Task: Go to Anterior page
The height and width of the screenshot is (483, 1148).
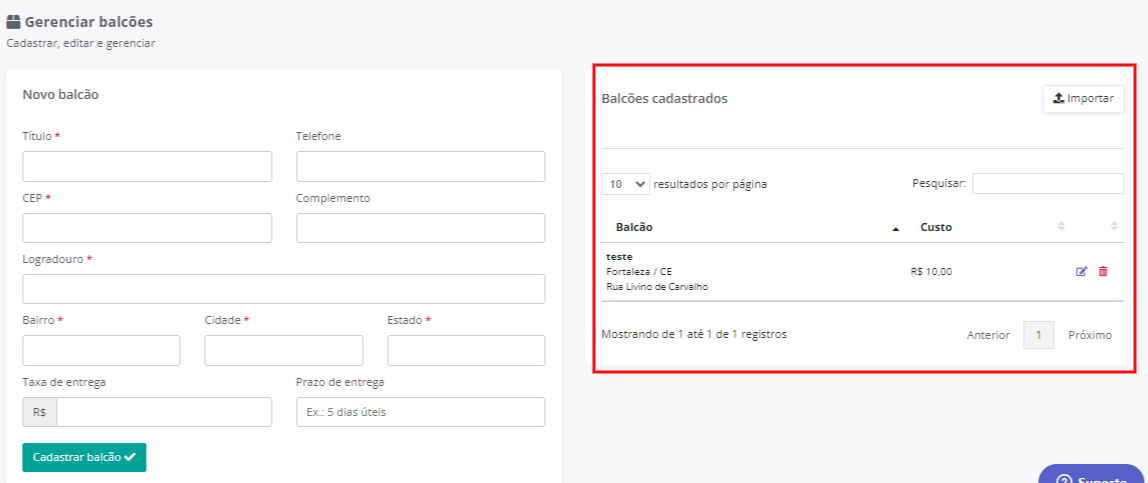Action: 988,335
